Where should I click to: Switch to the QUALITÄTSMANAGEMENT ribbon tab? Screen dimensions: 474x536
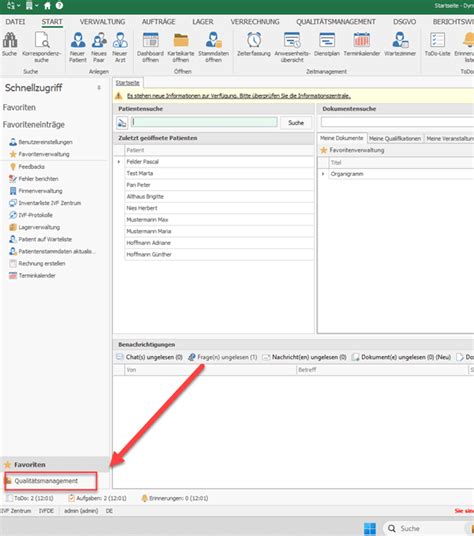336,22
